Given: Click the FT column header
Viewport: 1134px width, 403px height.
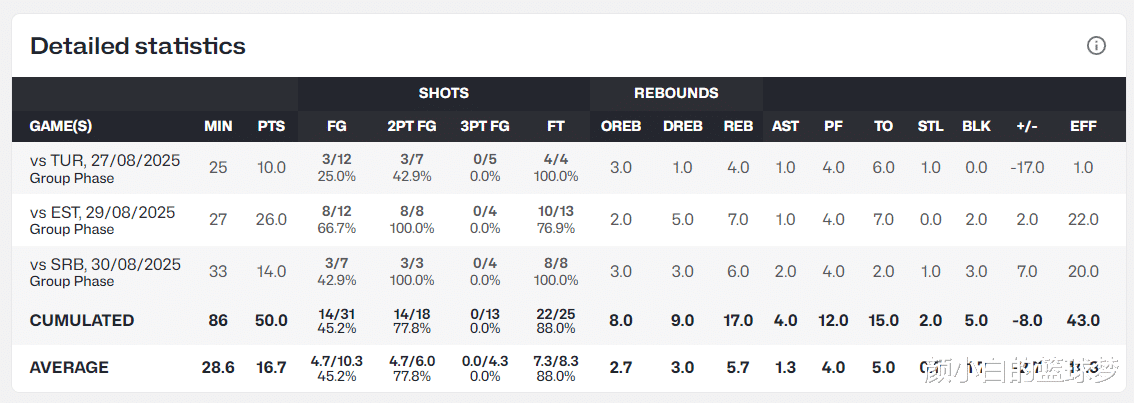Looking at the screenshot, I should click(x=556, y=126).
